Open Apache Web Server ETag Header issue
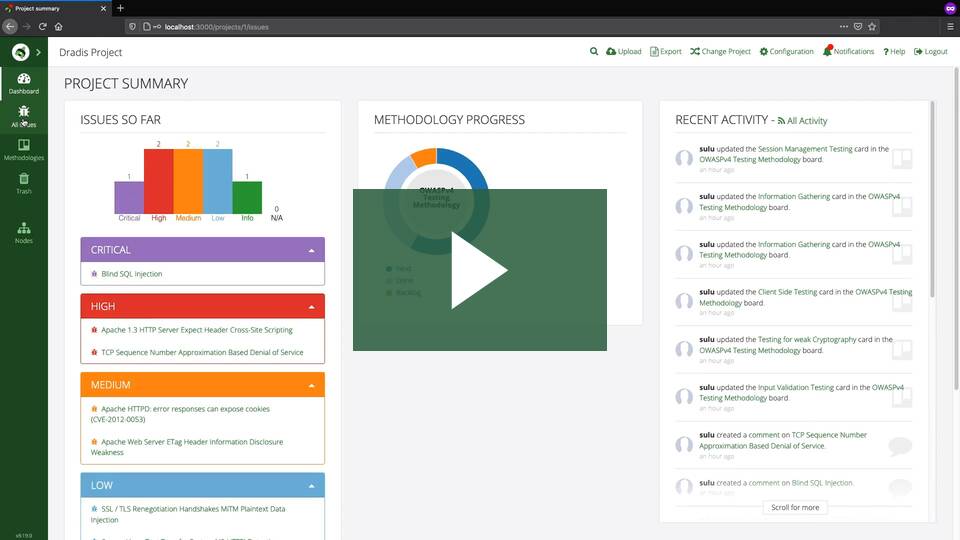 (187, 447)
